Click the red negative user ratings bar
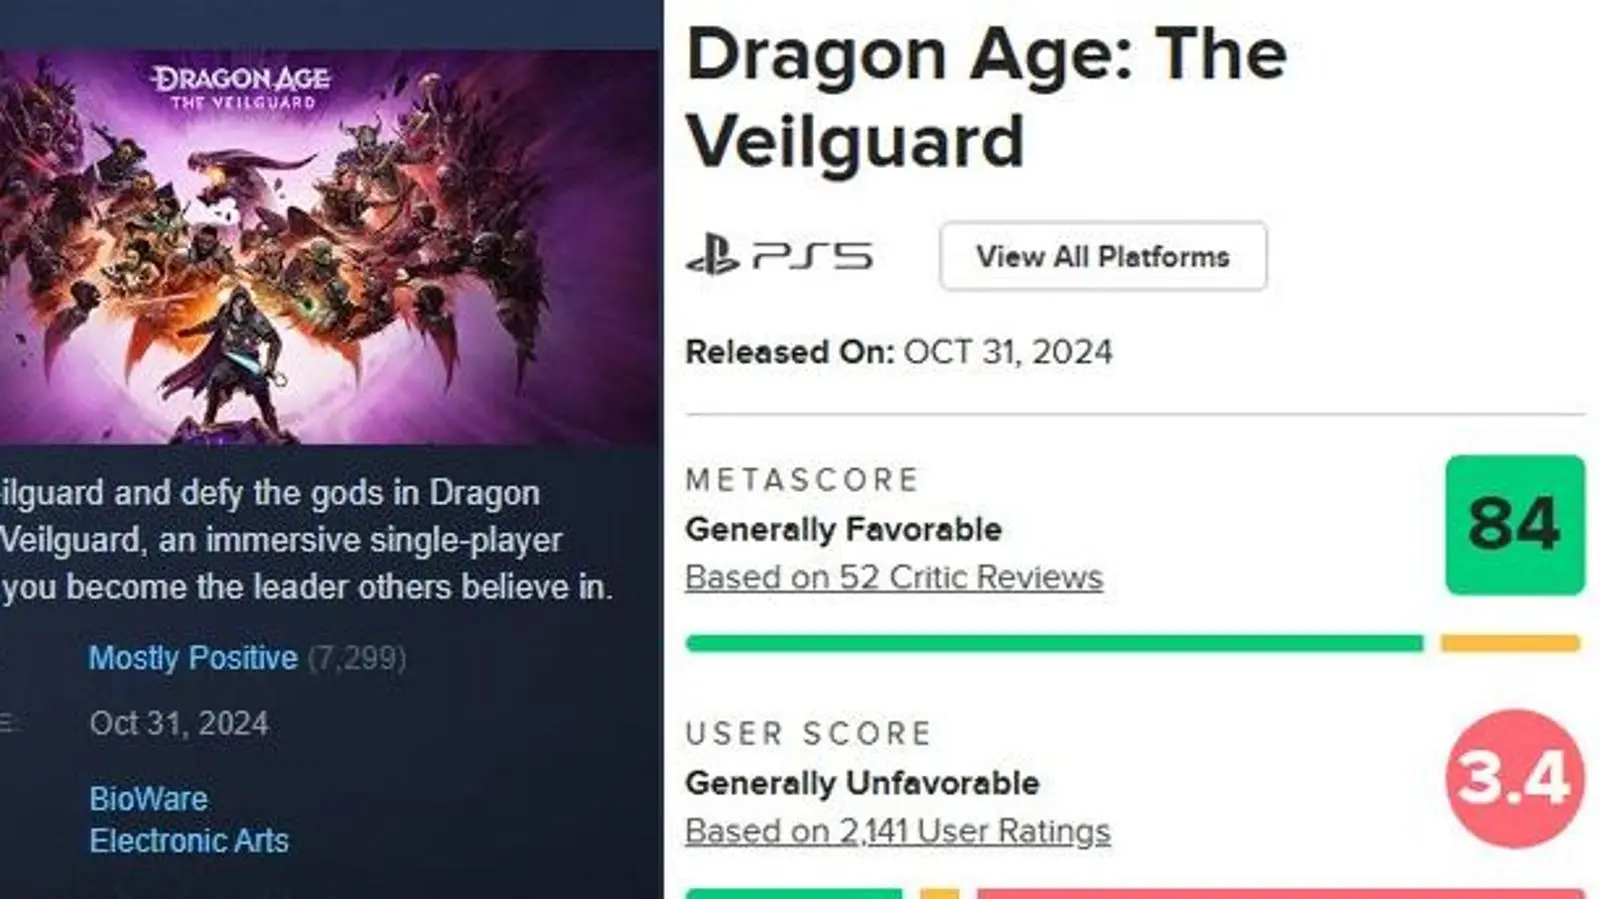The image size is (1600, 899). tap(1280, 892)
